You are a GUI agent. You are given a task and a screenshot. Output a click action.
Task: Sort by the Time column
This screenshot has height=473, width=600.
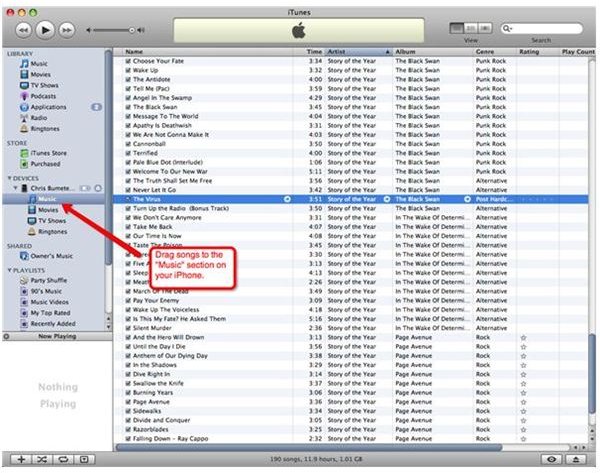(x=310, y=52)
